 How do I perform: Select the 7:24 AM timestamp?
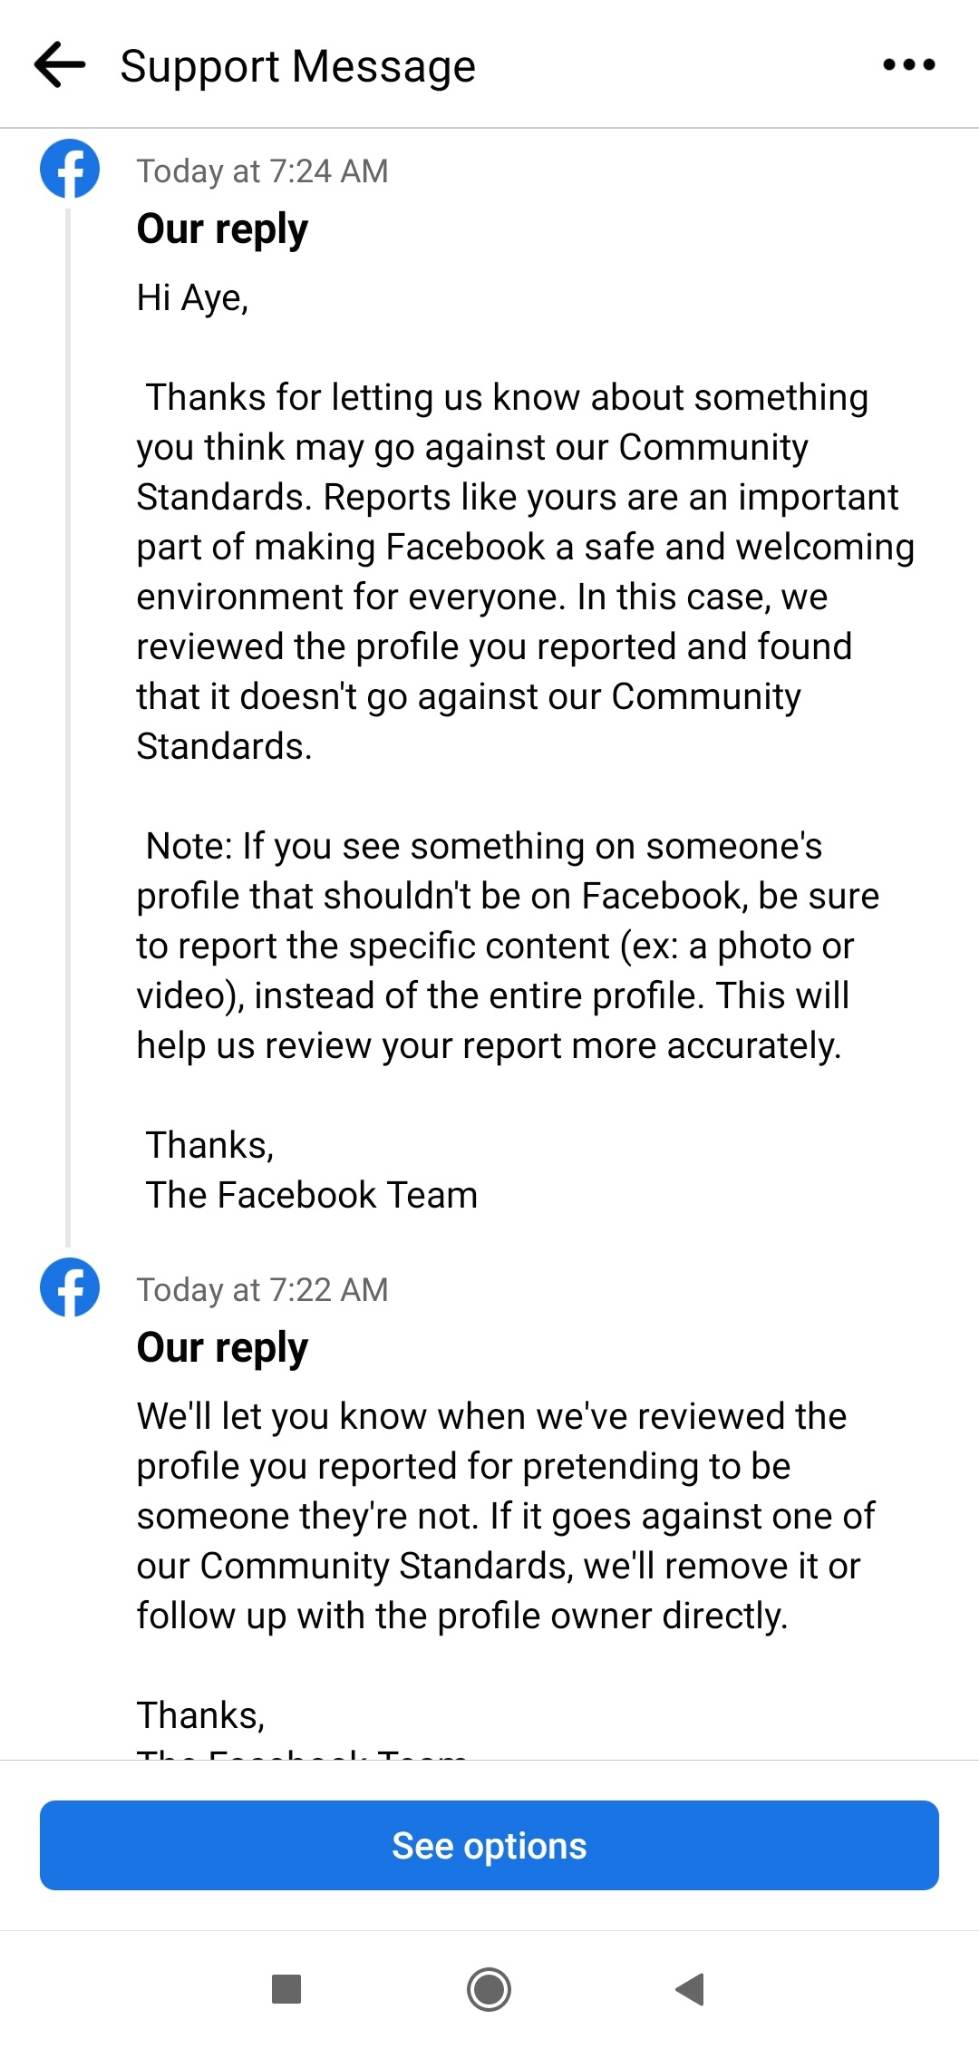(262, 170)
